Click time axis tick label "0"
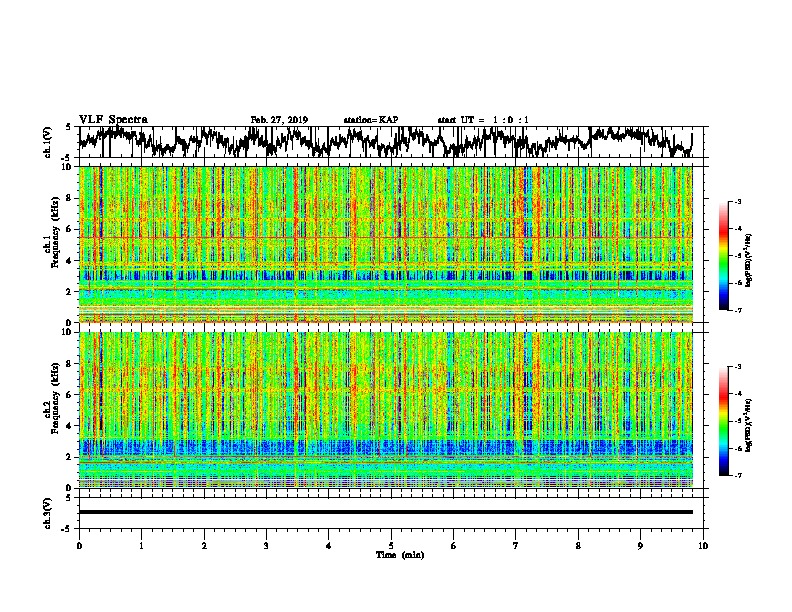Image resolution: width=792 pixels, height=612 pixels. click(79, 546)
